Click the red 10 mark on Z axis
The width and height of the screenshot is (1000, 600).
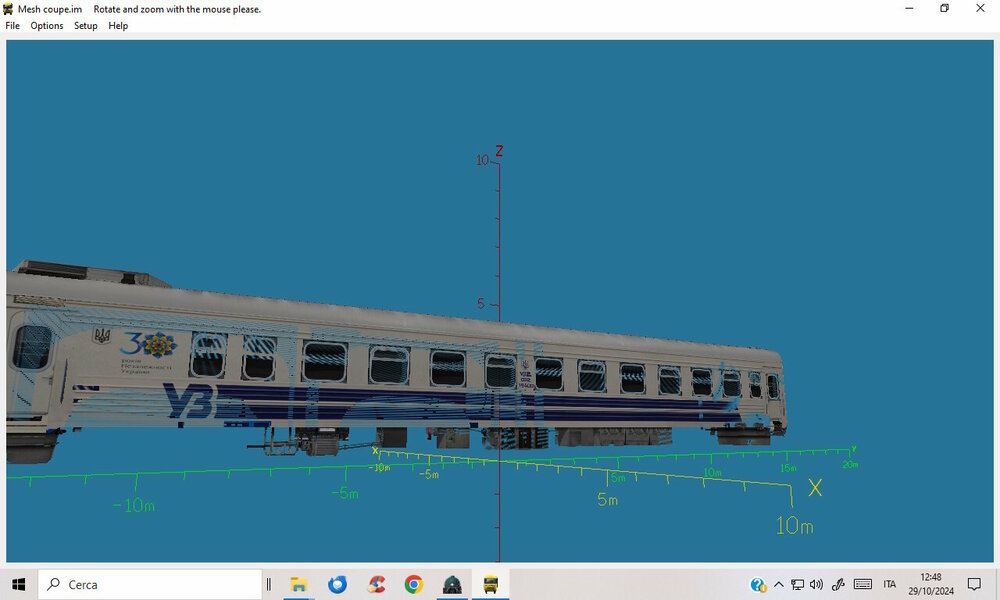pos(482,160)
